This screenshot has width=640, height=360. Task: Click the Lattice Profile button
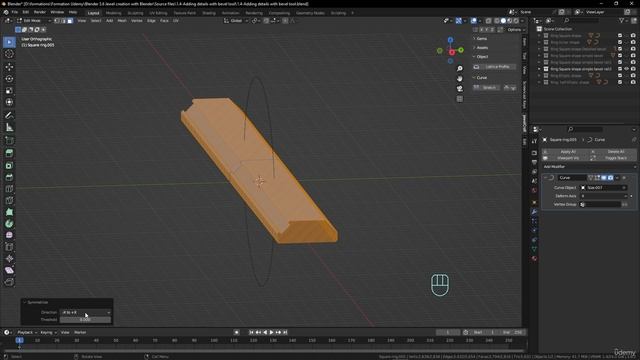click(494, 67)
